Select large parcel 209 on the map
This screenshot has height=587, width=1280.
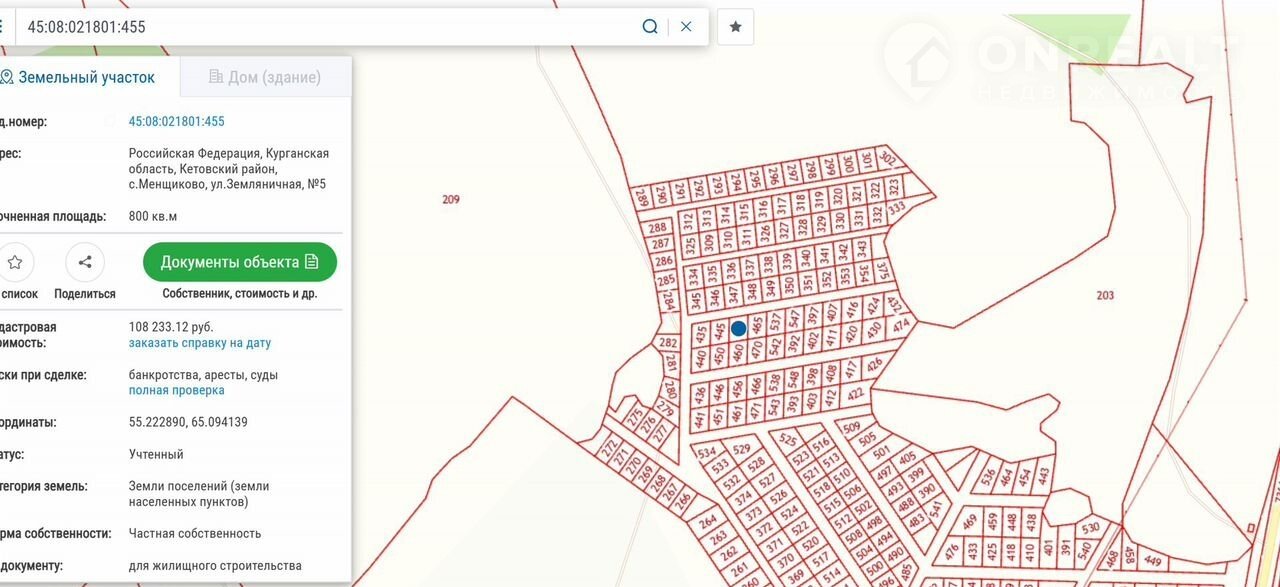[451, 199]
